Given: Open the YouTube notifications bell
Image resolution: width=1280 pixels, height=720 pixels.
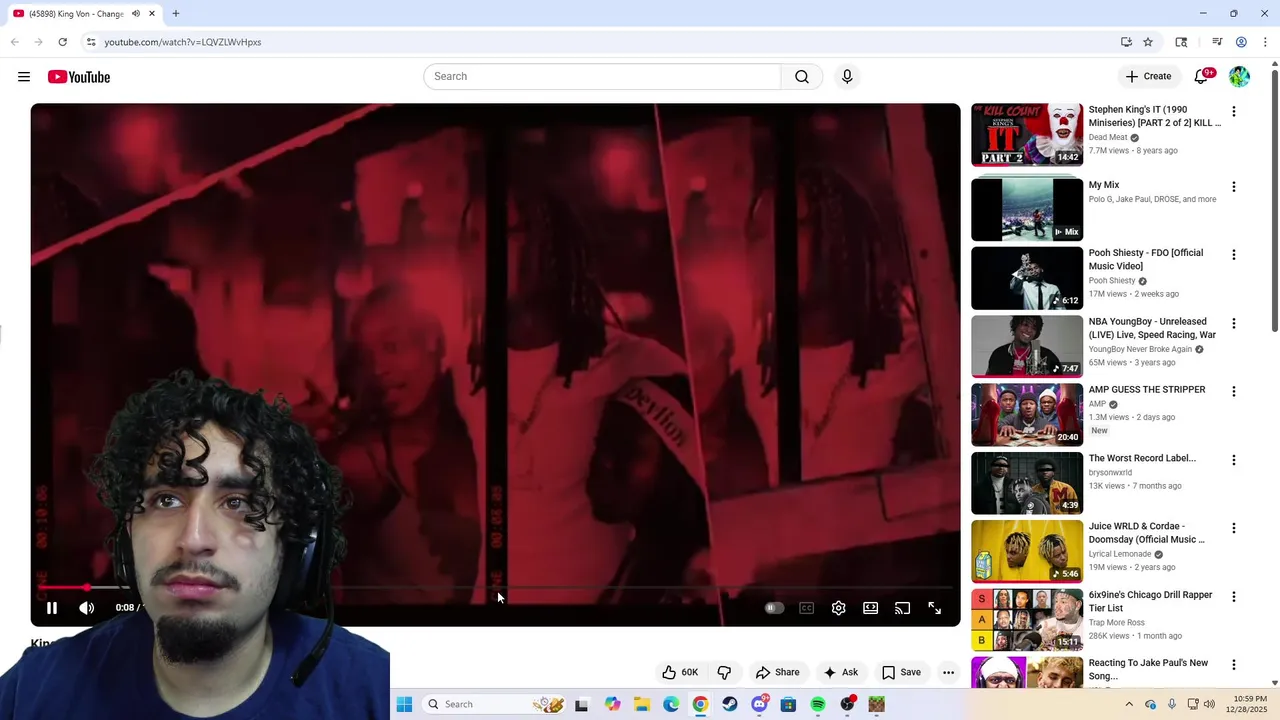Looking at the screenshot, I should coord(1202,77).
